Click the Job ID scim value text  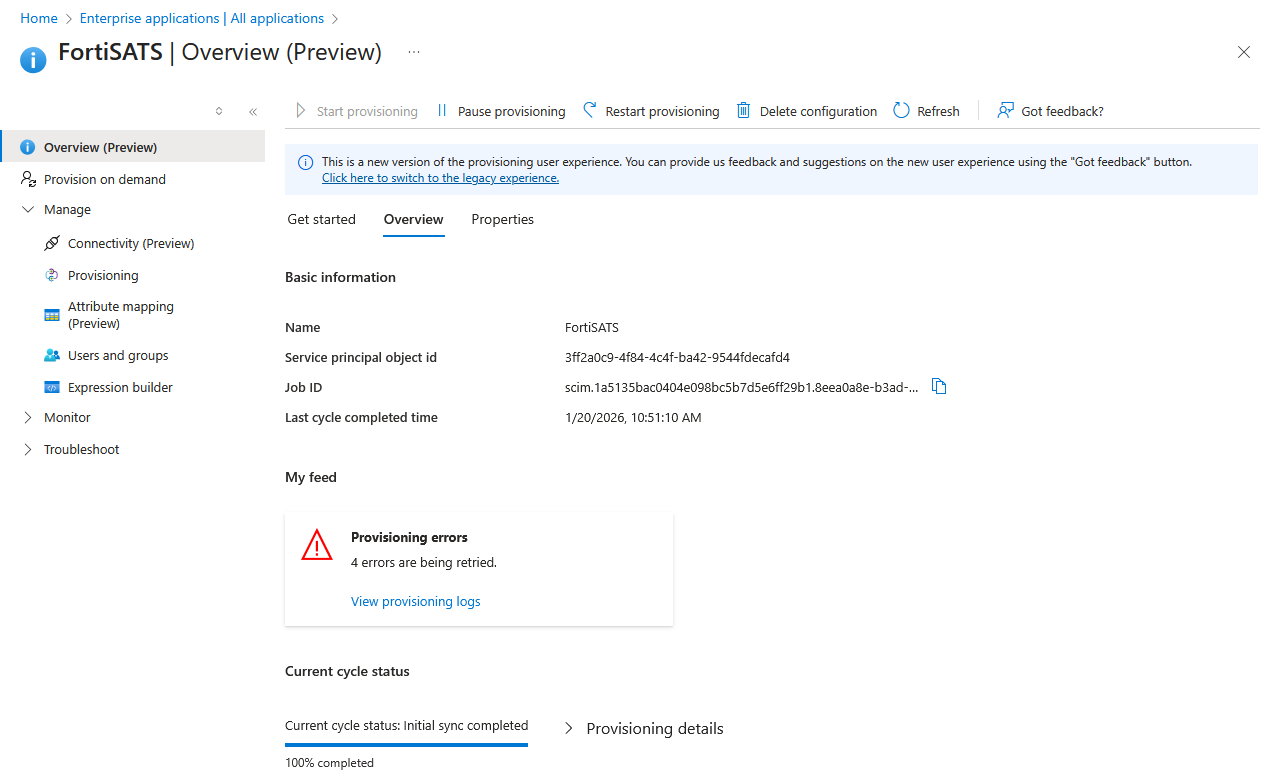742,387
